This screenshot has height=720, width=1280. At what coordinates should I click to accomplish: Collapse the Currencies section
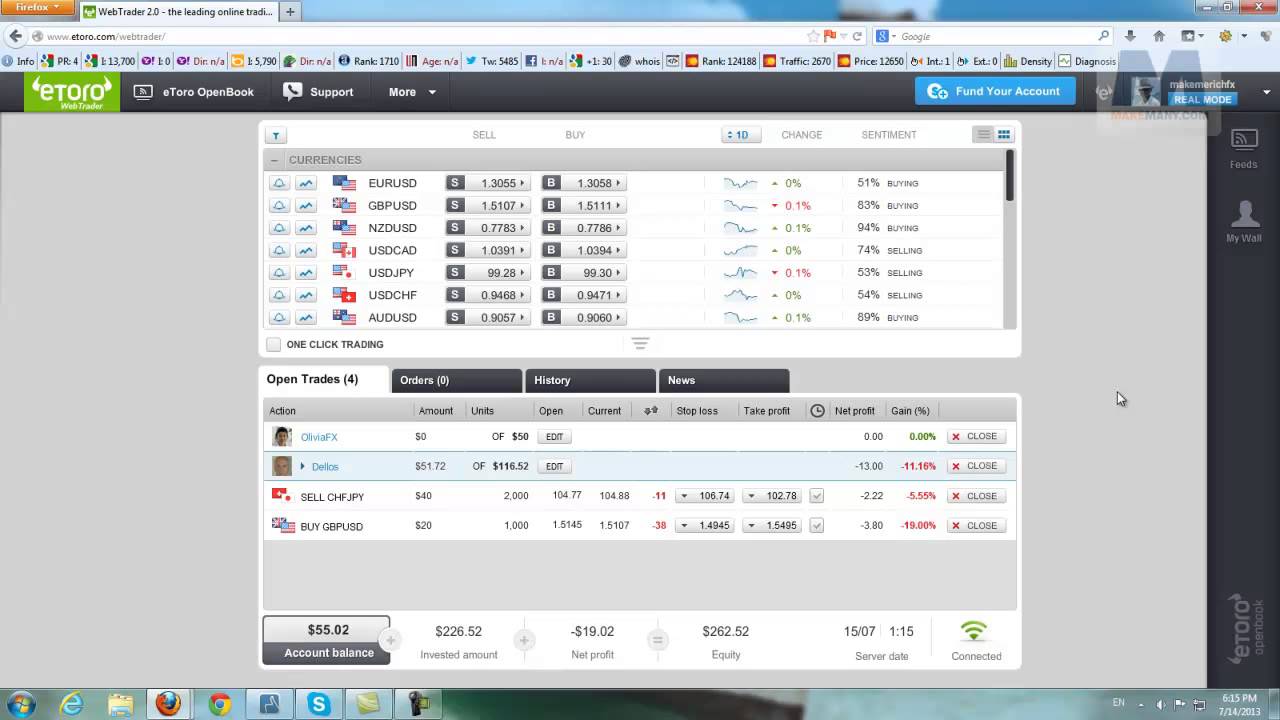(x=274, y=160)
